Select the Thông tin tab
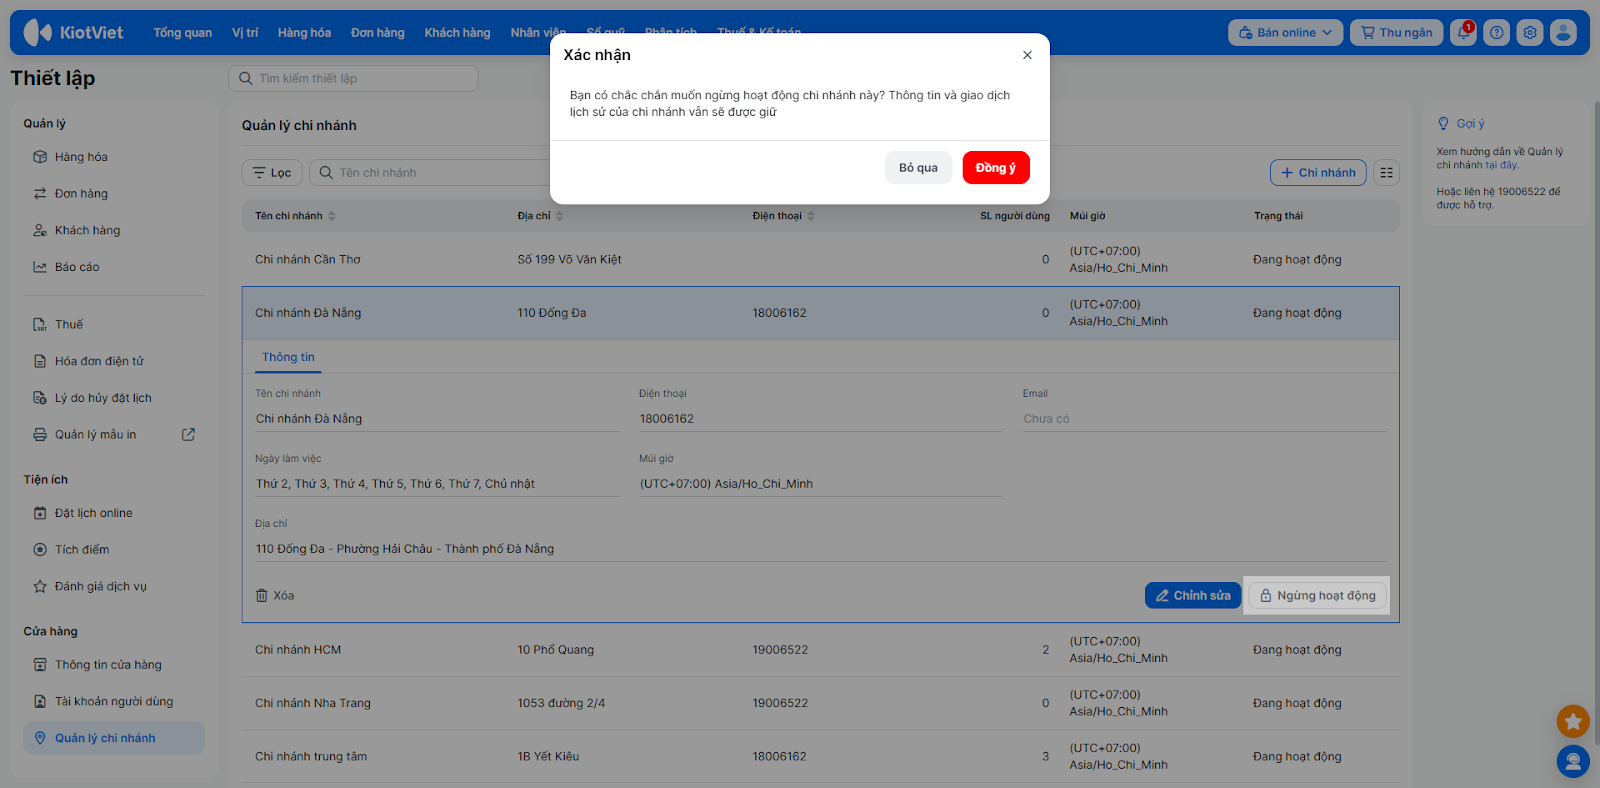The height and width of the screenshot is (788, 1600). (288, 358)
